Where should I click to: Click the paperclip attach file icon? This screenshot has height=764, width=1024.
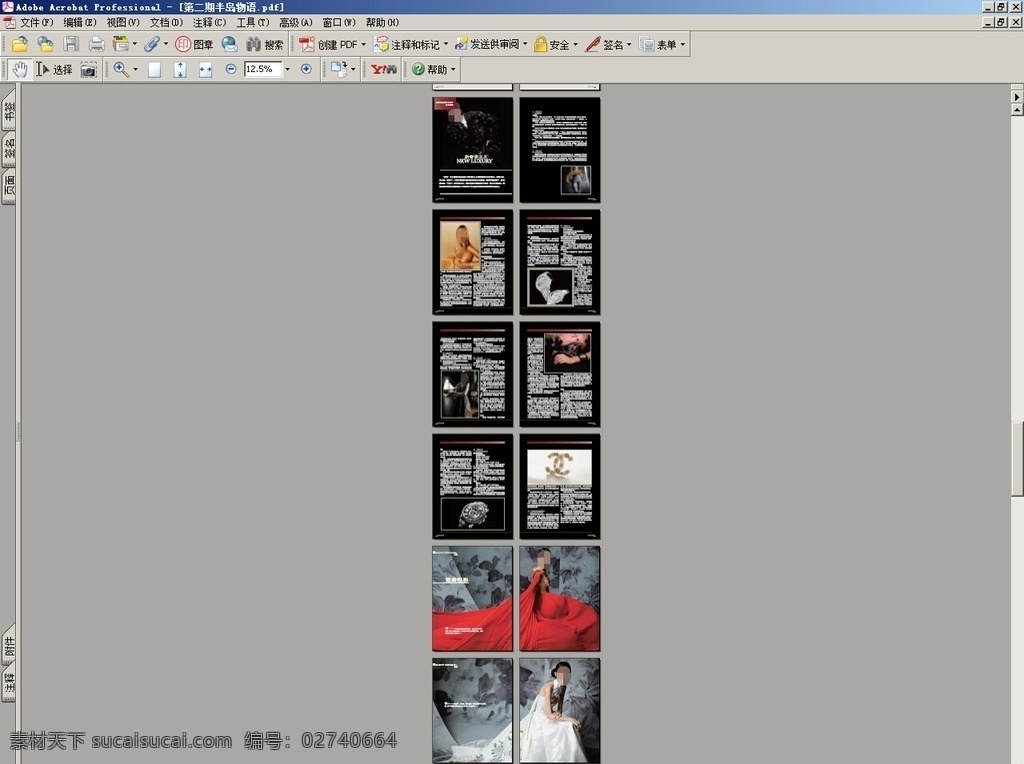[152, 44]
